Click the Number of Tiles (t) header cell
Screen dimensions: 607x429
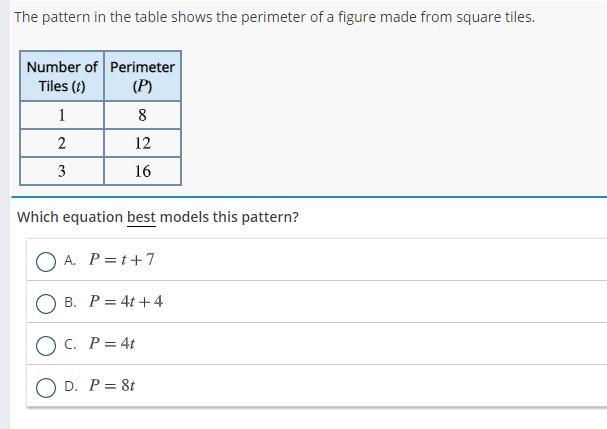click(x=62, y=76)
